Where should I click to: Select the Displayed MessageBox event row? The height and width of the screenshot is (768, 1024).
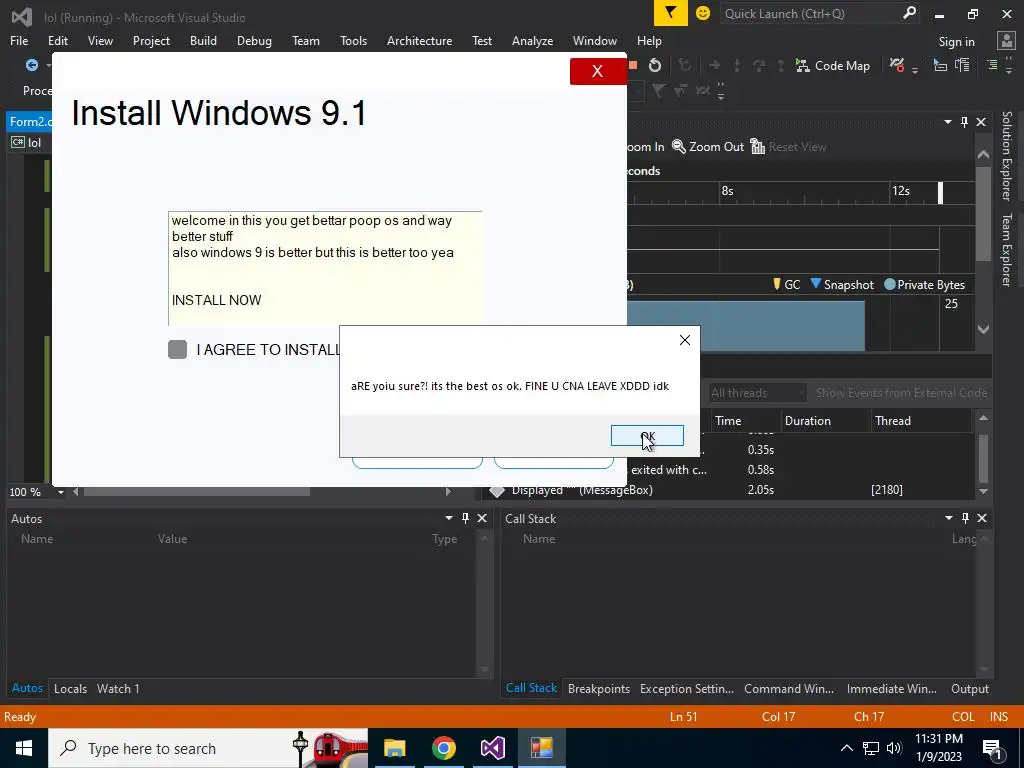[x=728, y=490]
